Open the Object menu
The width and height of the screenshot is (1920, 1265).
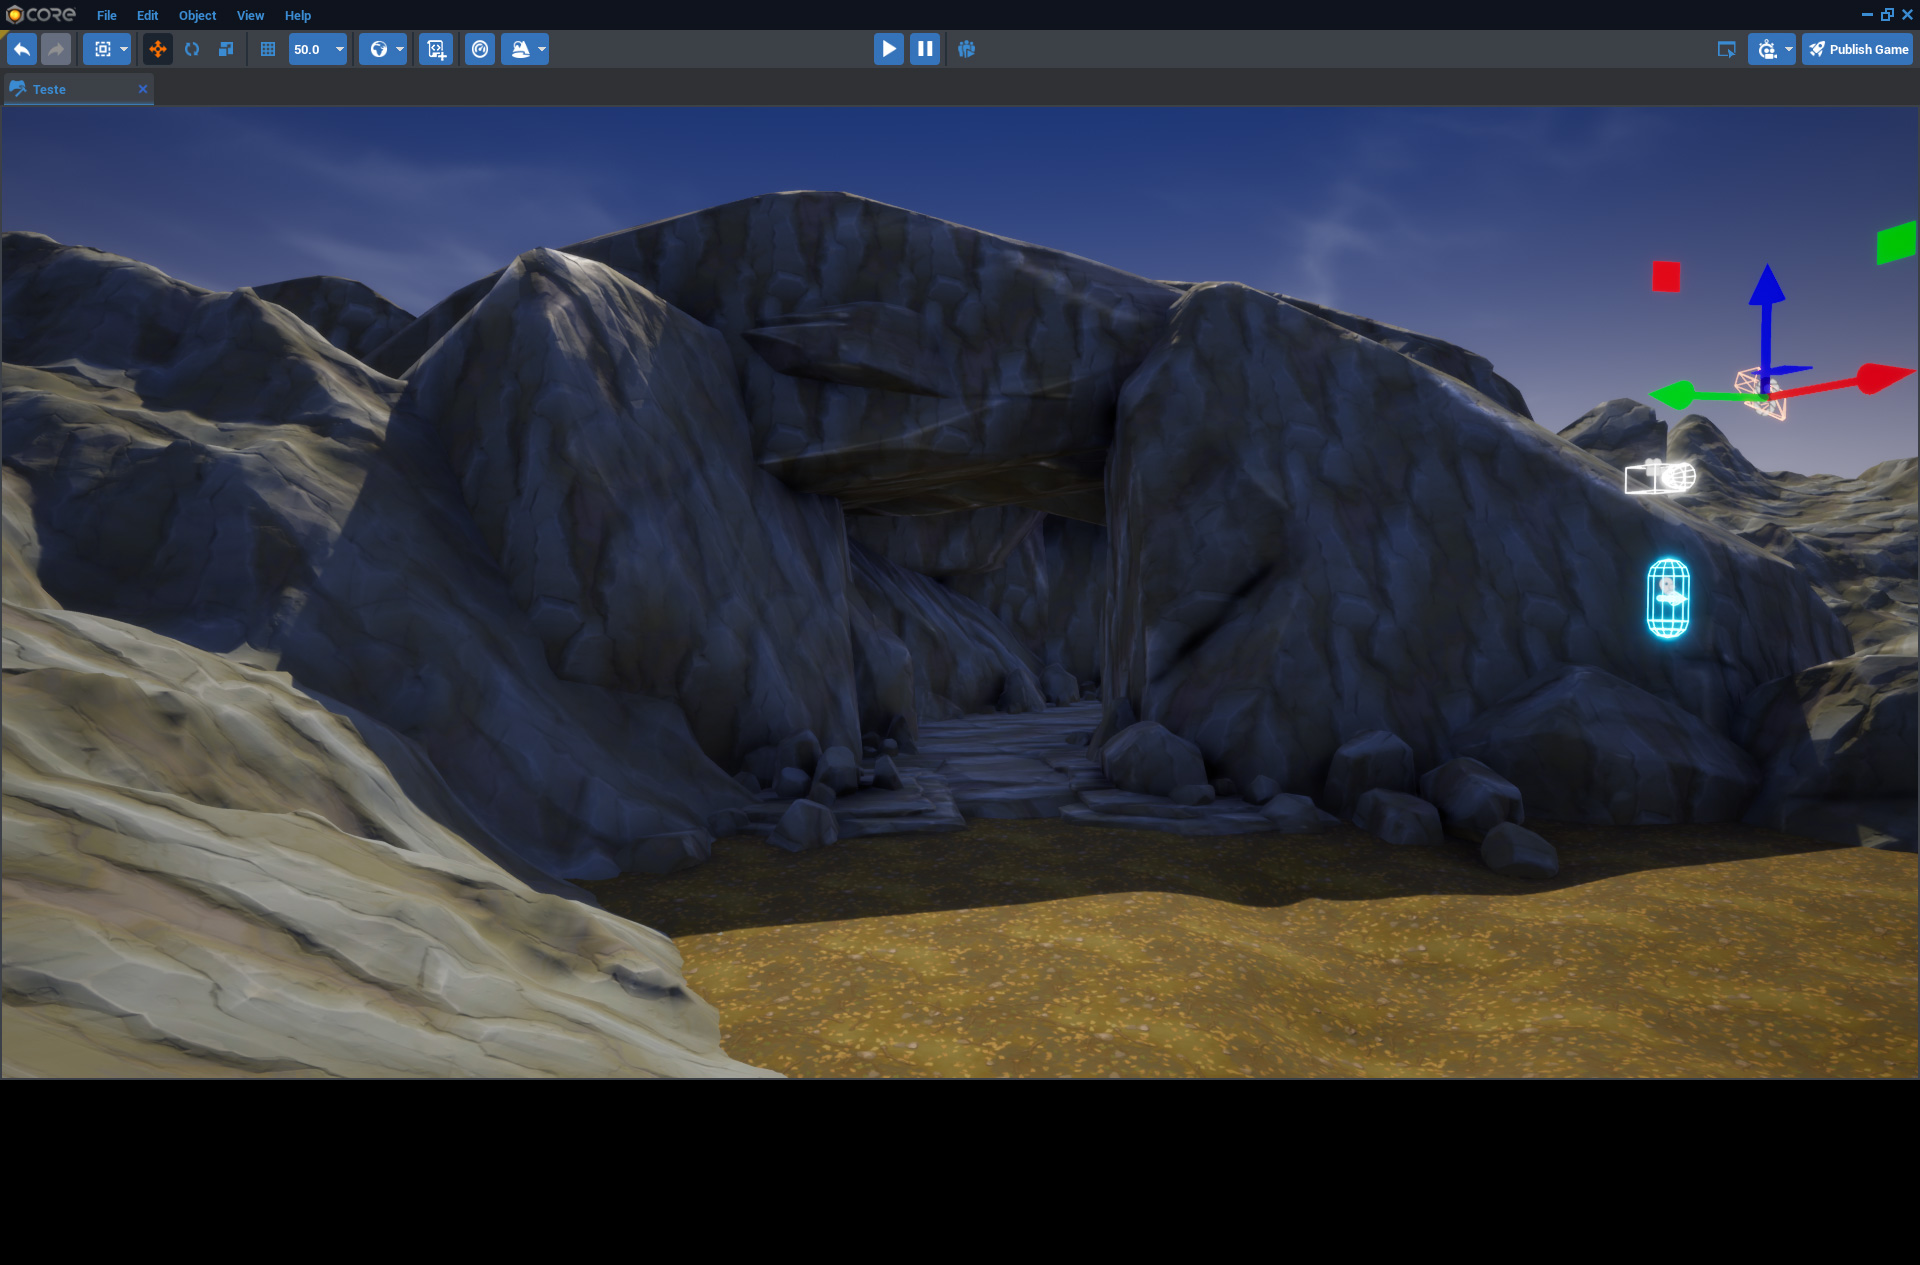(197, 15)
